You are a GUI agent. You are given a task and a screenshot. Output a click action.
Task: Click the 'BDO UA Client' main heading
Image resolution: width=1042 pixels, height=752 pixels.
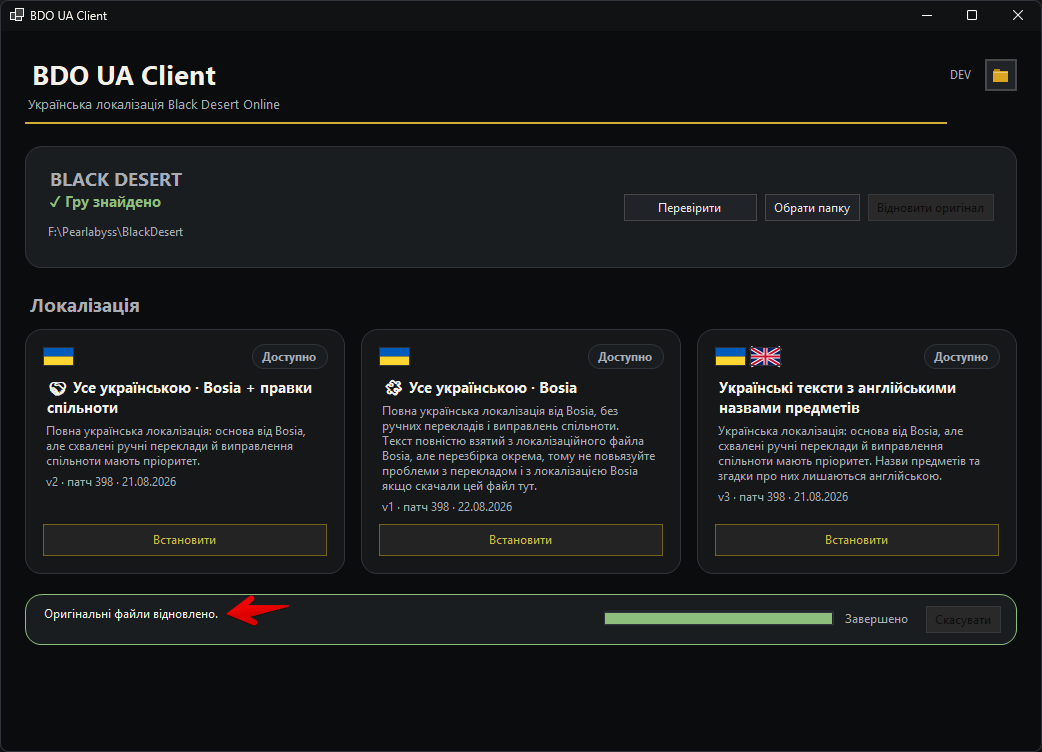pos(124,76)
